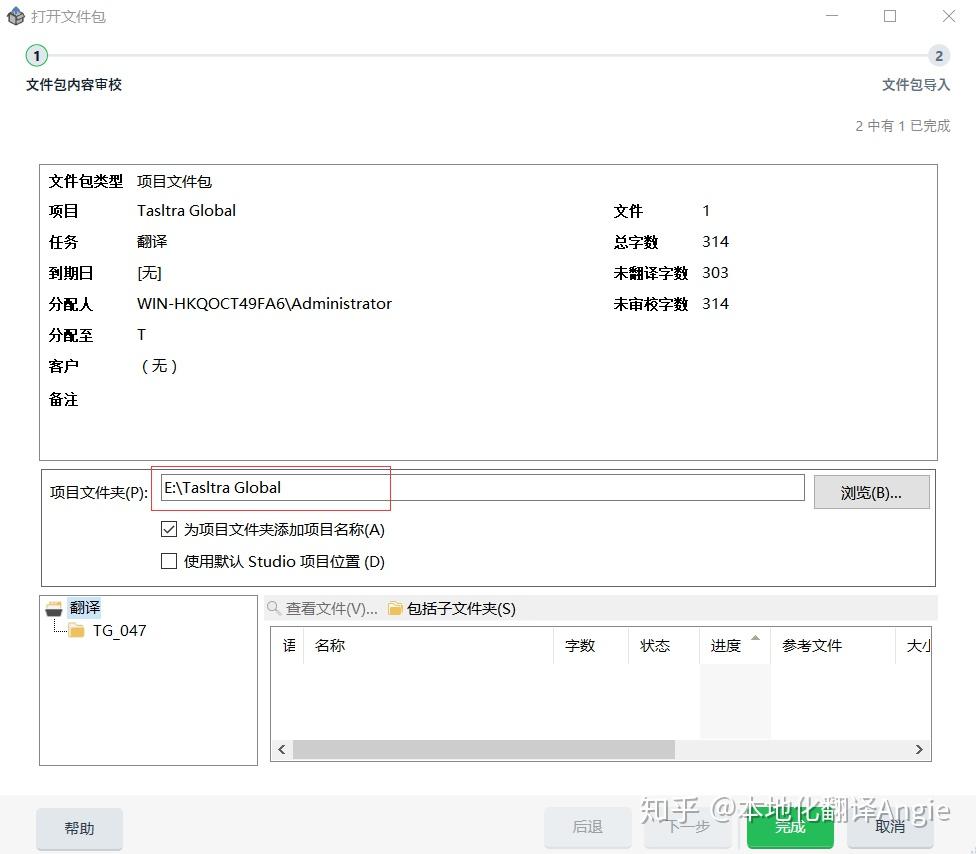
Task: Select the step 1 circle icon
Action: (36, 56)
